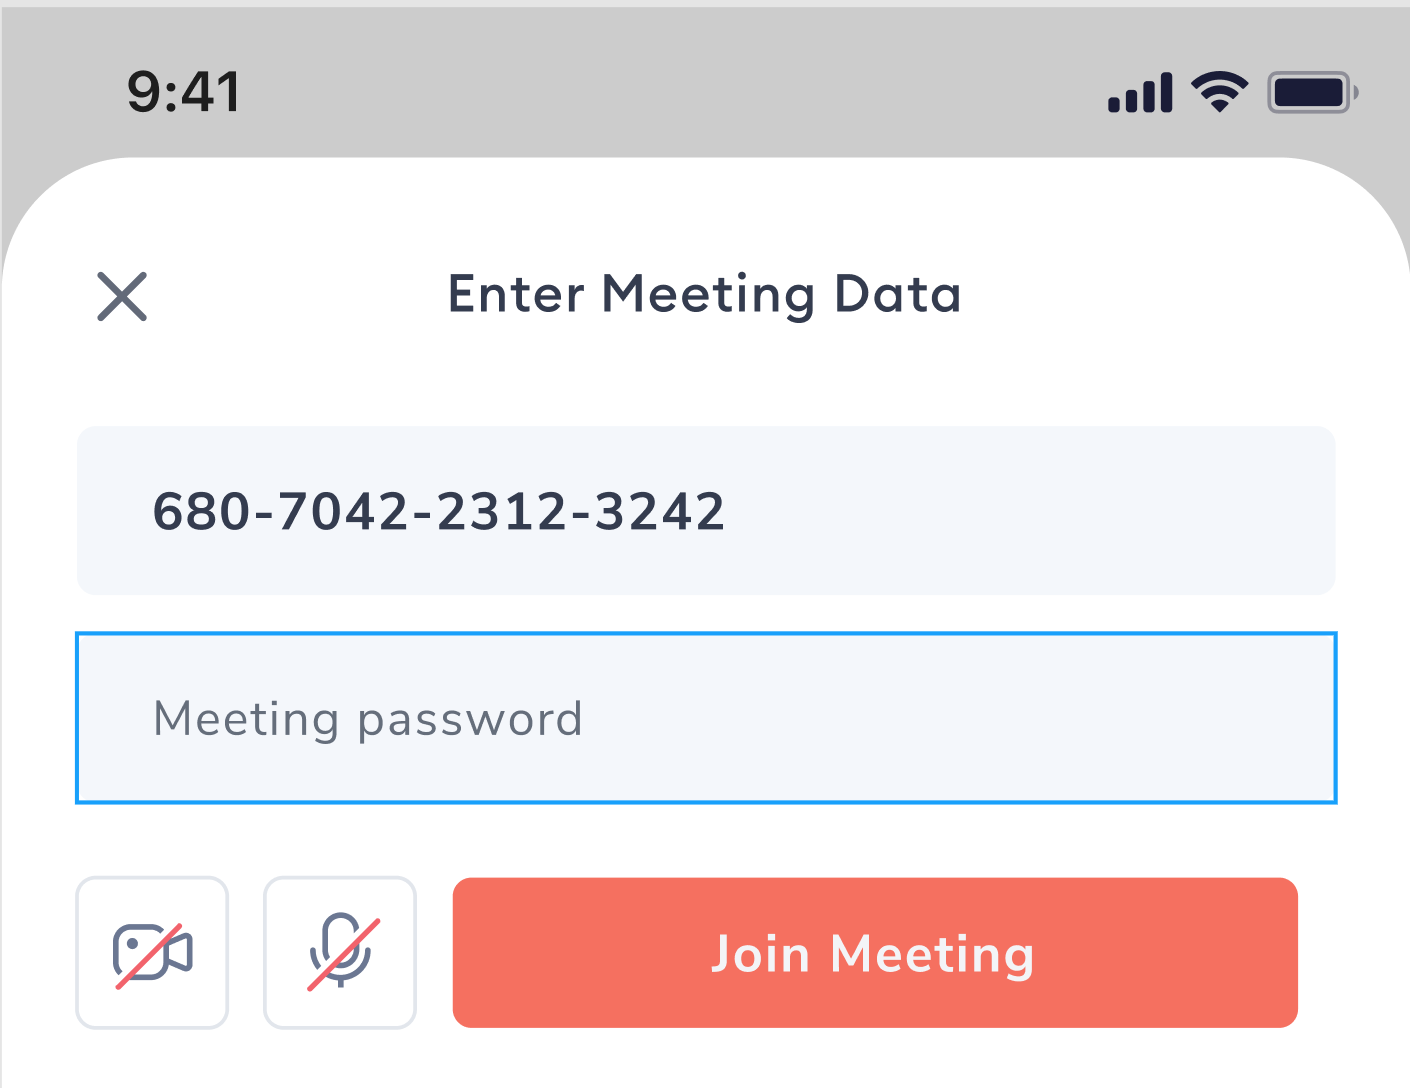Click the red Join Meeting label

click(873, 954)
